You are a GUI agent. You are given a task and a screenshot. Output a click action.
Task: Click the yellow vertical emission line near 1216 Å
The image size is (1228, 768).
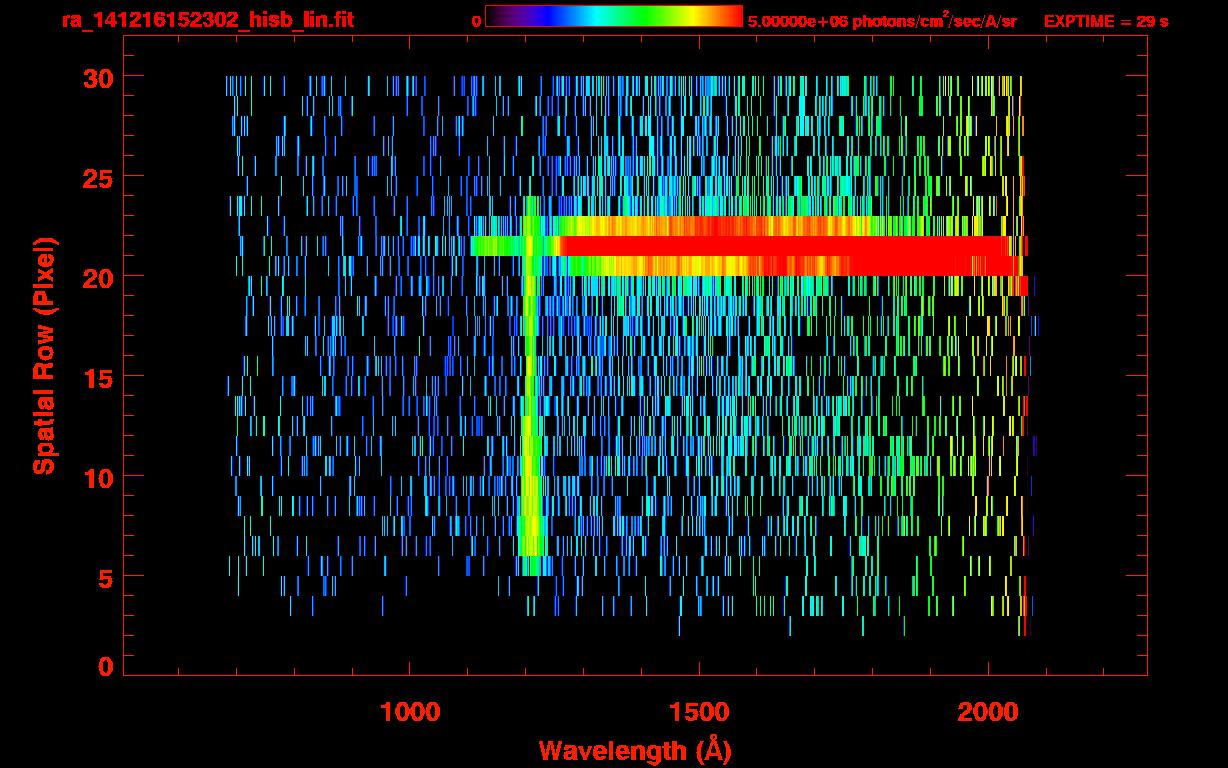(530, 385)
